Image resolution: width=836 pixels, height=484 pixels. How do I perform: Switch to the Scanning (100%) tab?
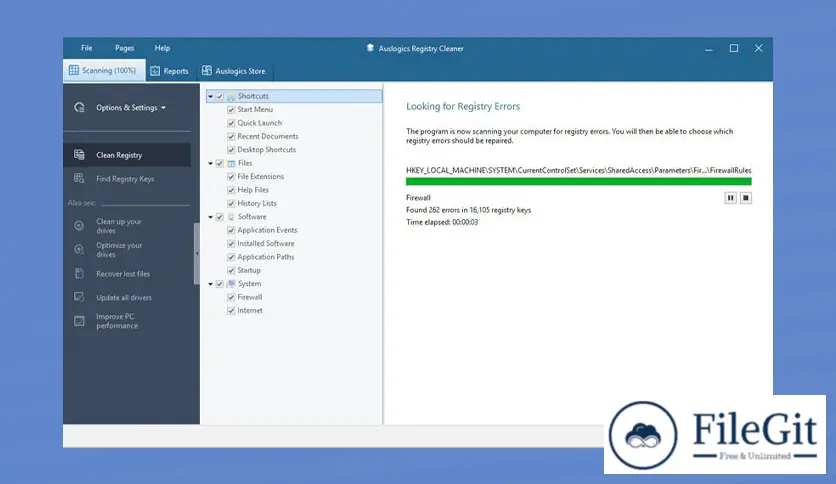click(x=104, y=70)
